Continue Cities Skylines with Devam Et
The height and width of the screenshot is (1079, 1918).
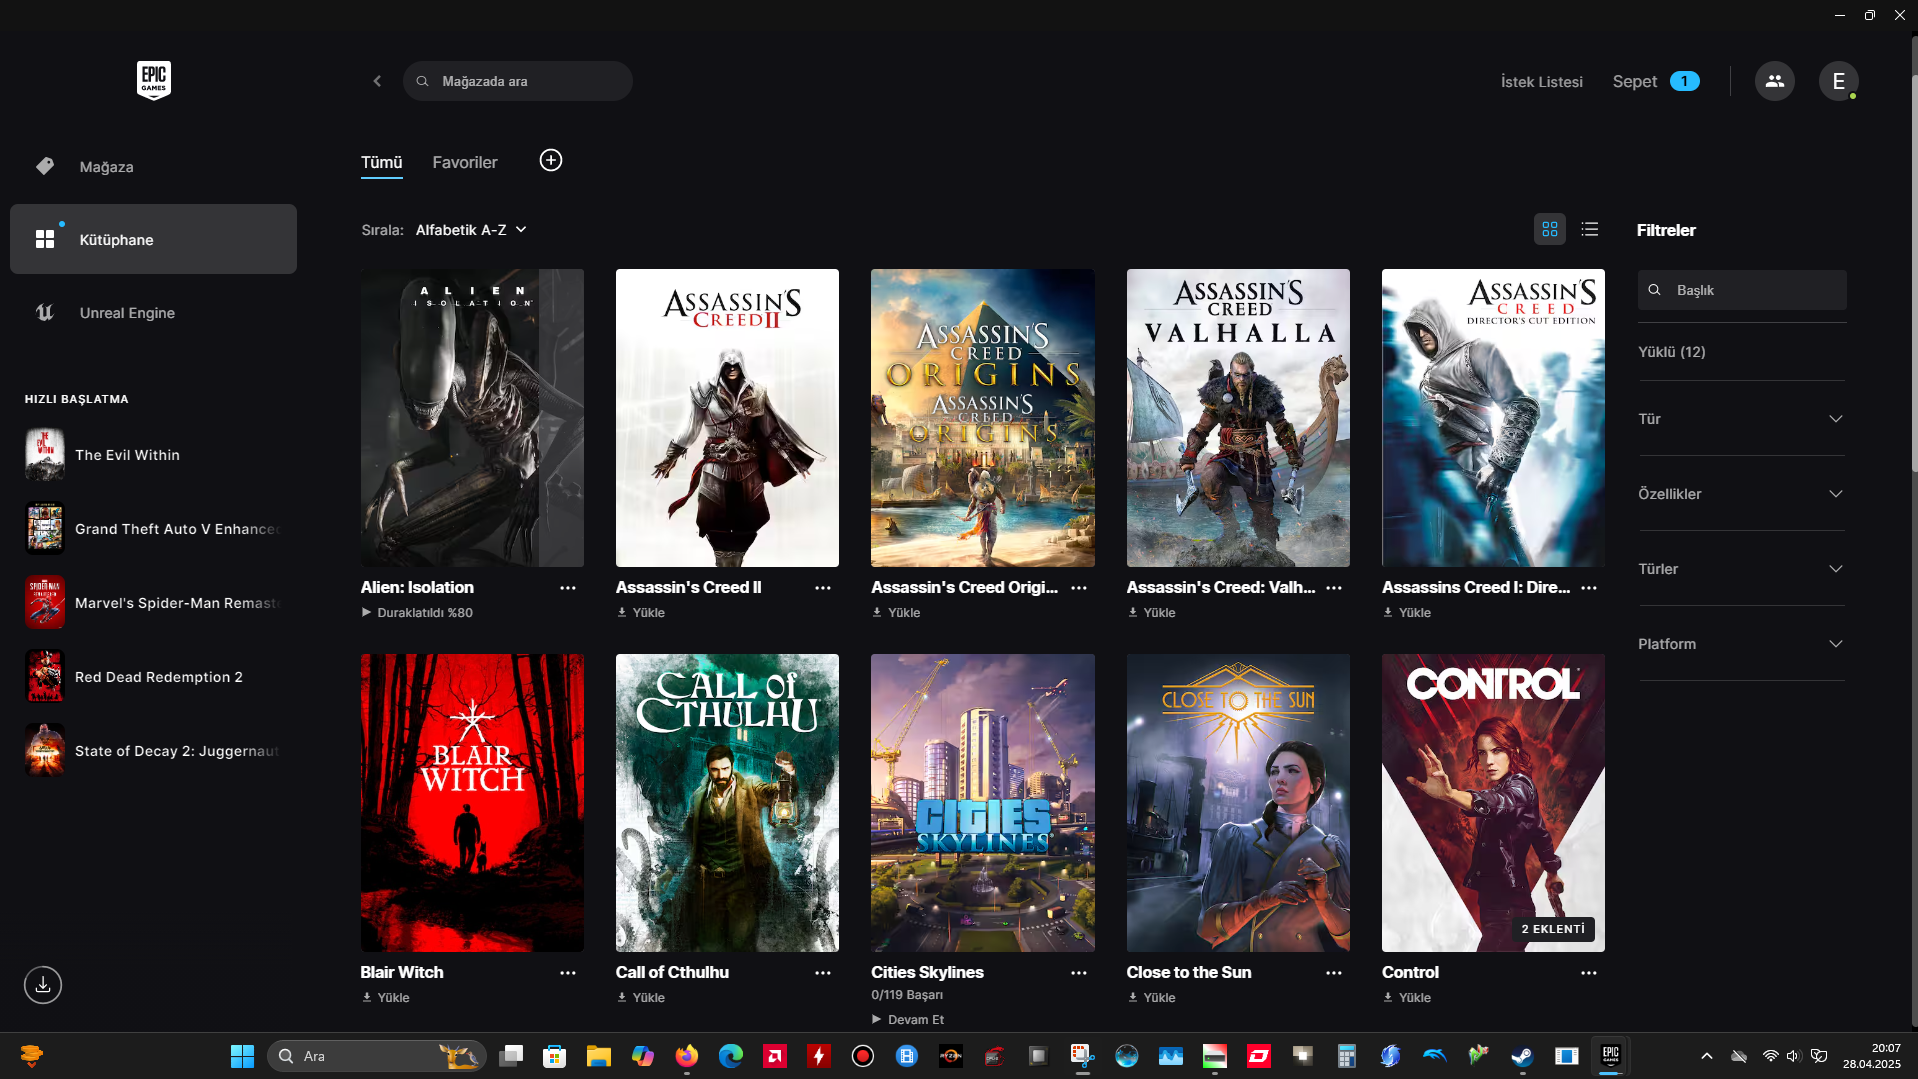(x=908, y=1020)
